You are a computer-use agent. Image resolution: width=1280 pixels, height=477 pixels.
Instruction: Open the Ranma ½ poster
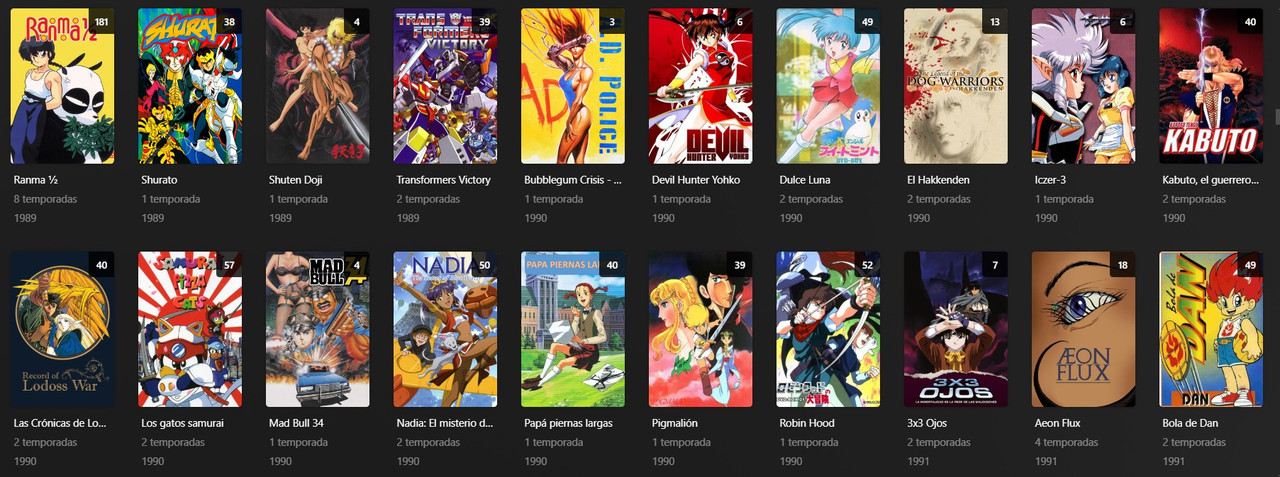pyautogui.click(x=62, y=86)
